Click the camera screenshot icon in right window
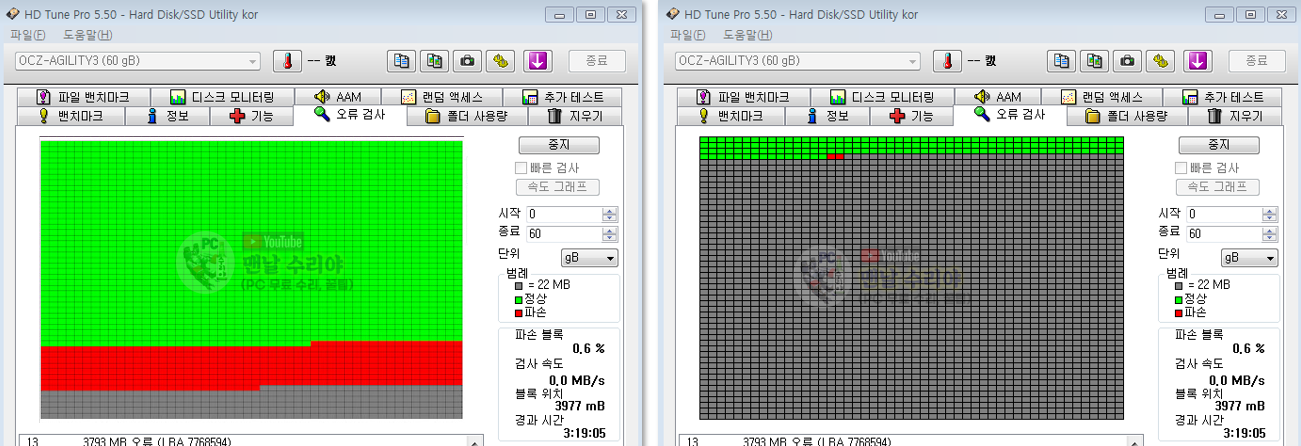Image resolution: width=1301 pixels, height=446 pixels. [x=1127, y=61]
